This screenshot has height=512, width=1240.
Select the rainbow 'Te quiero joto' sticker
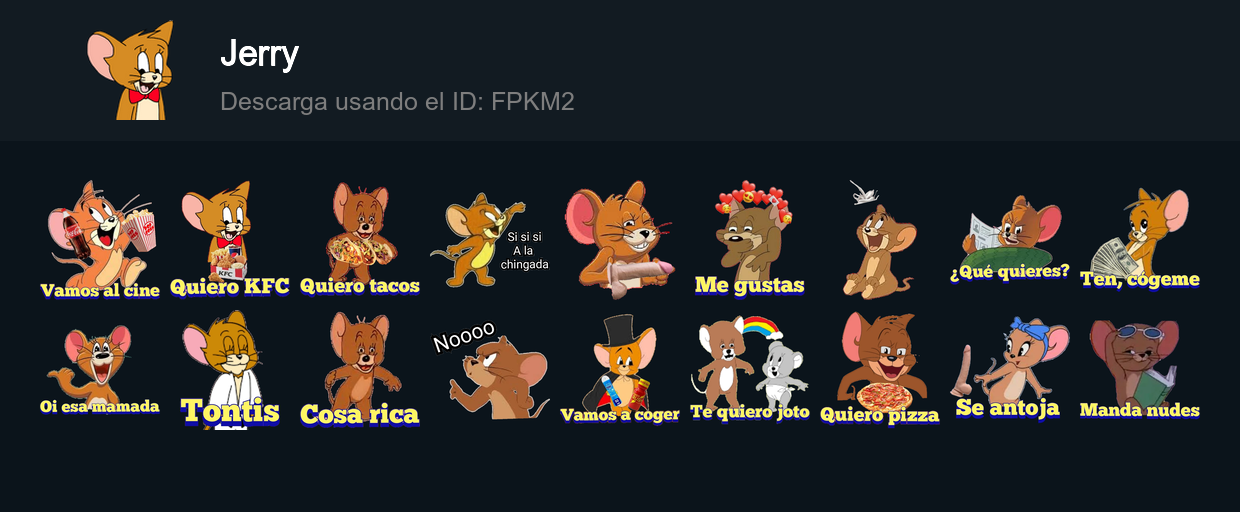(750, 370)
